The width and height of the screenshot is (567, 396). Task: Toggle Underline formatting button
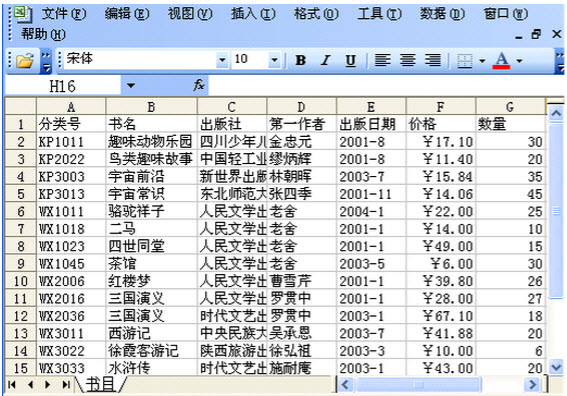350,60
